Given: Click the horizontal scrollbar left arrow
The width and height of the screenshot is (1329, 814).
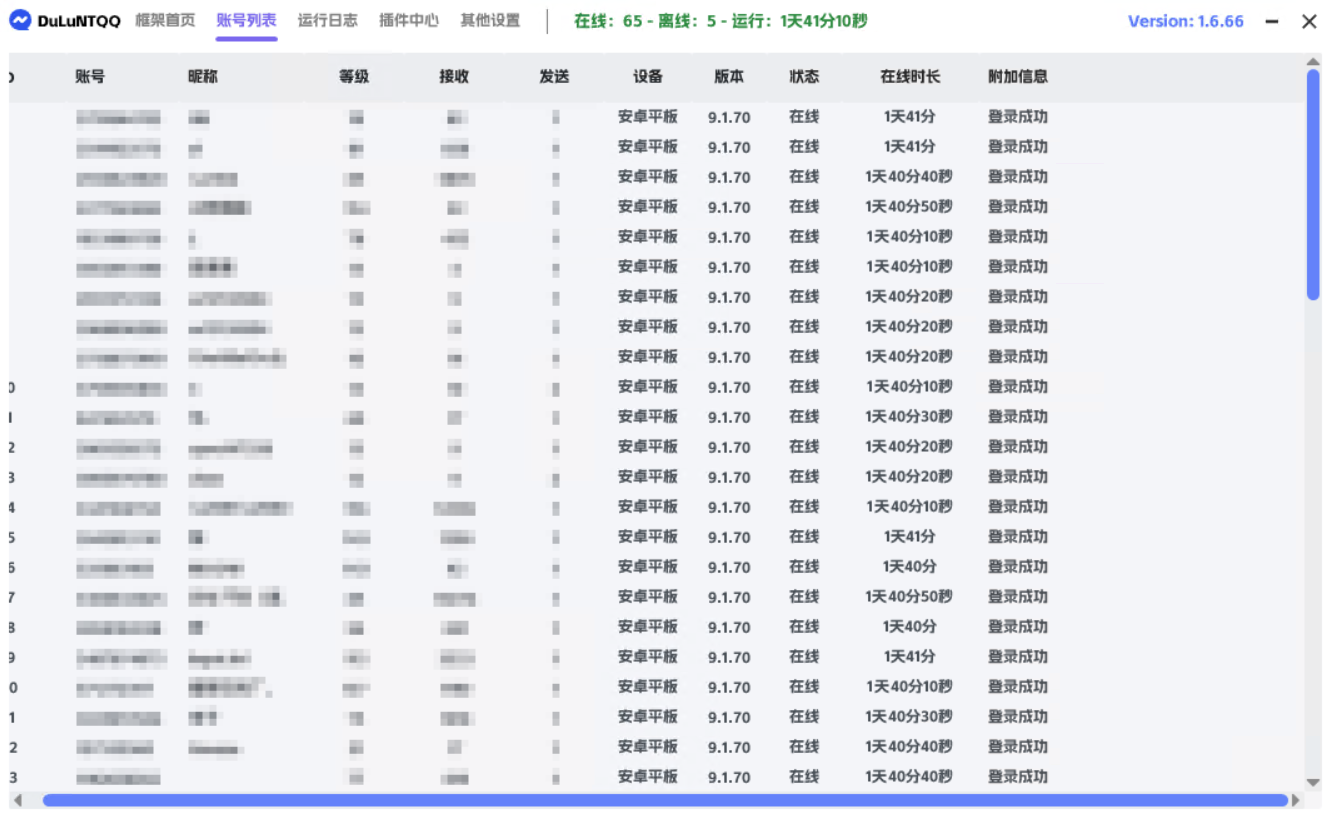Looking at the screenshot, I should point(18,801).
